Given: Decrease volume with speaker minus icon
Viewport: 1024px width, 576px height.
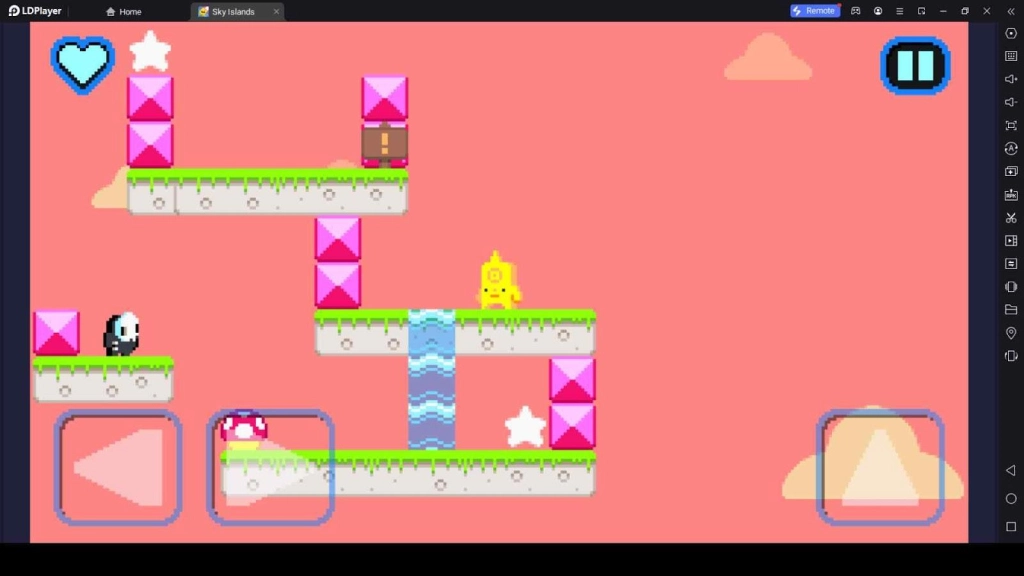Looking at the screenshot, I should coord(1011,102).
